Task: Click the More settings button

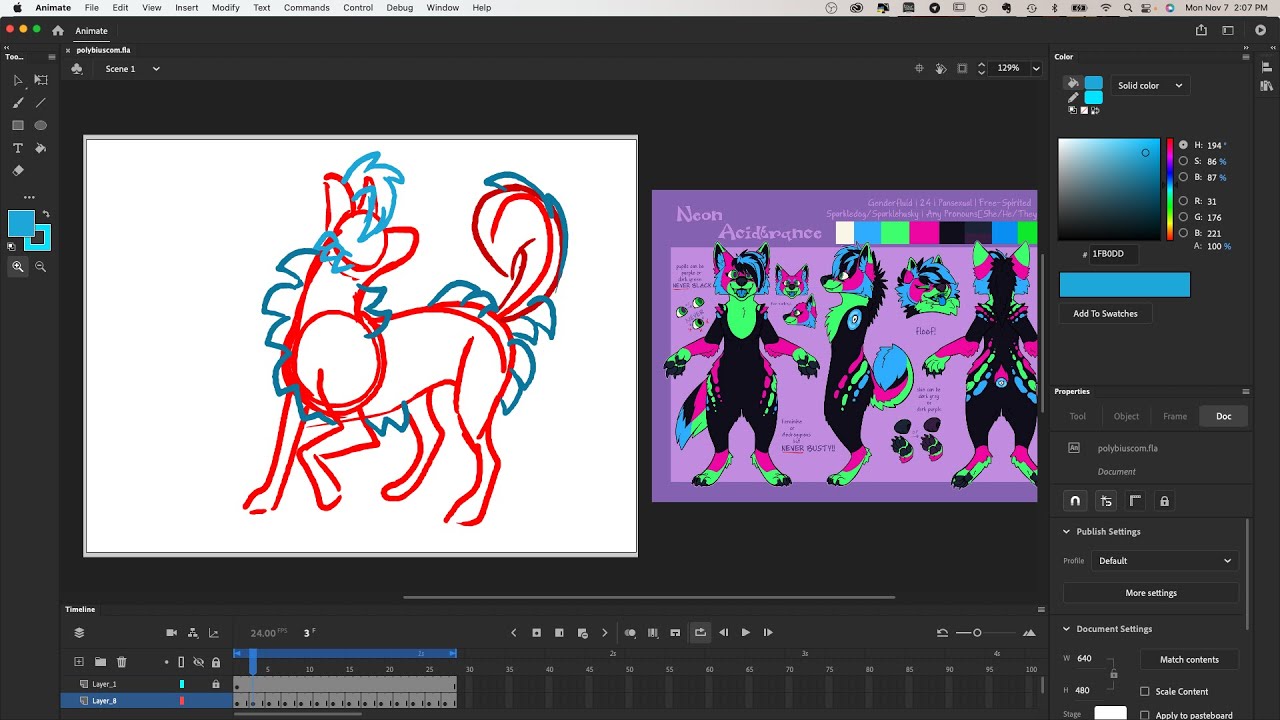Action: coord(1151,593)
